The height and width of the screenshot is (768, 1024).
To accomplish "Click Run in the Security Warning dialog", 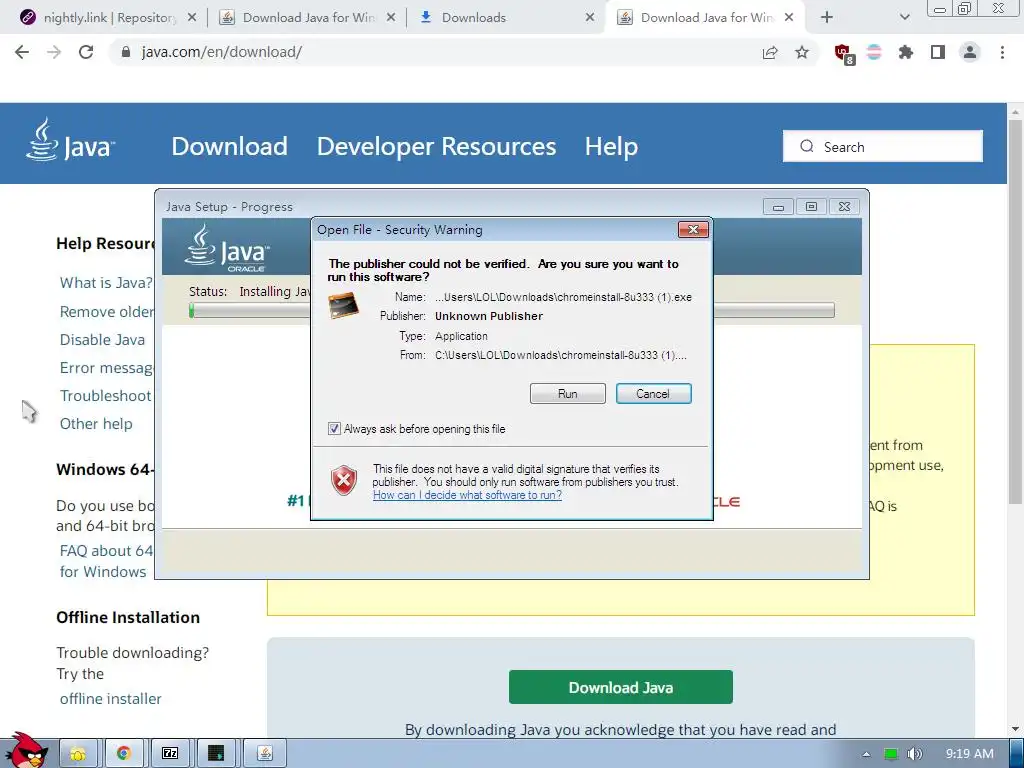I will [568, 394].
